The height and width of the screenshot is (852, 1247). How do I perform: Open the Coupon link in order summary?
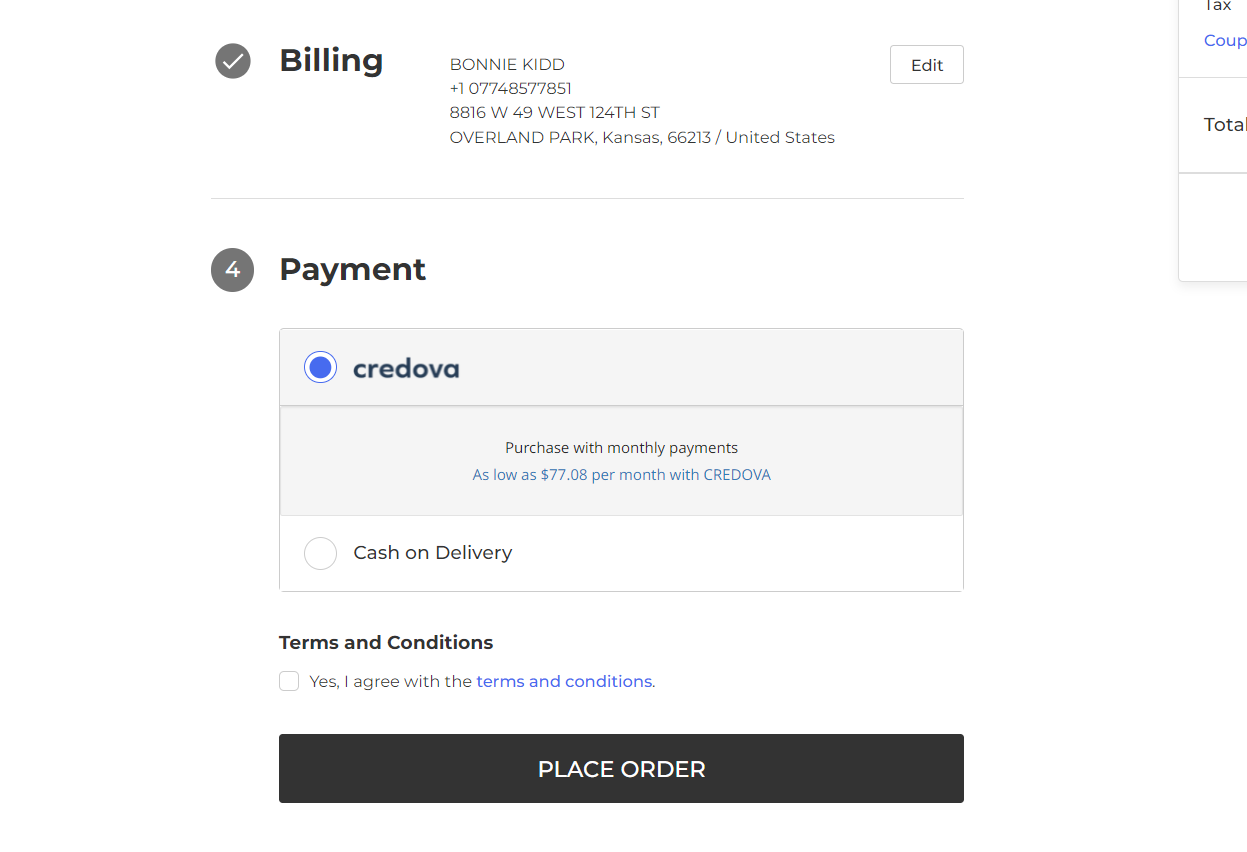[x=1225, y=40]
